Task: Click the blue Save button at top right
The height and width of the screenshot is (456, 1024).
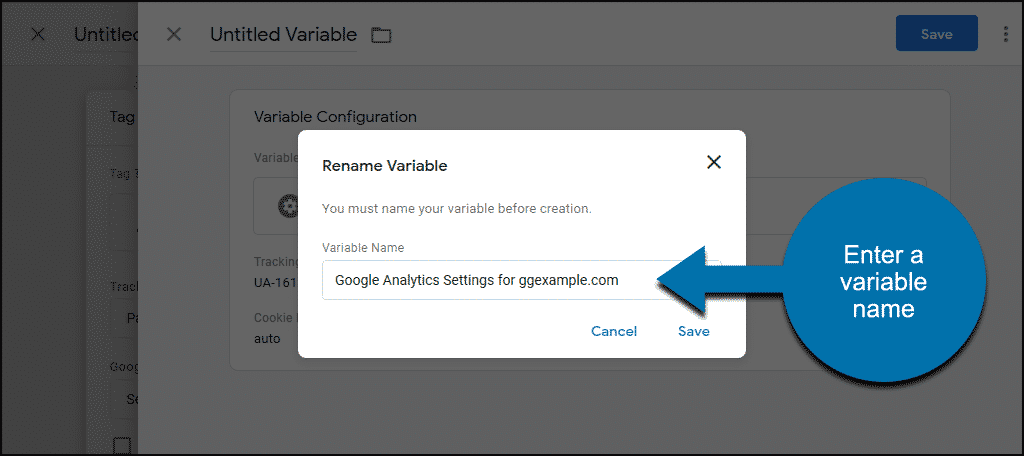Action: click(x=936, y=34)
